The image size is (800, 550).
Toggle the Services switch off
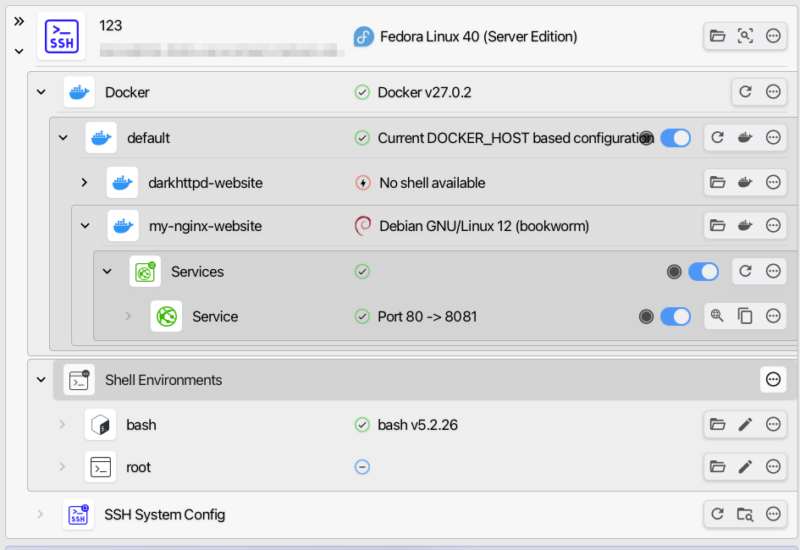point(703,271)
